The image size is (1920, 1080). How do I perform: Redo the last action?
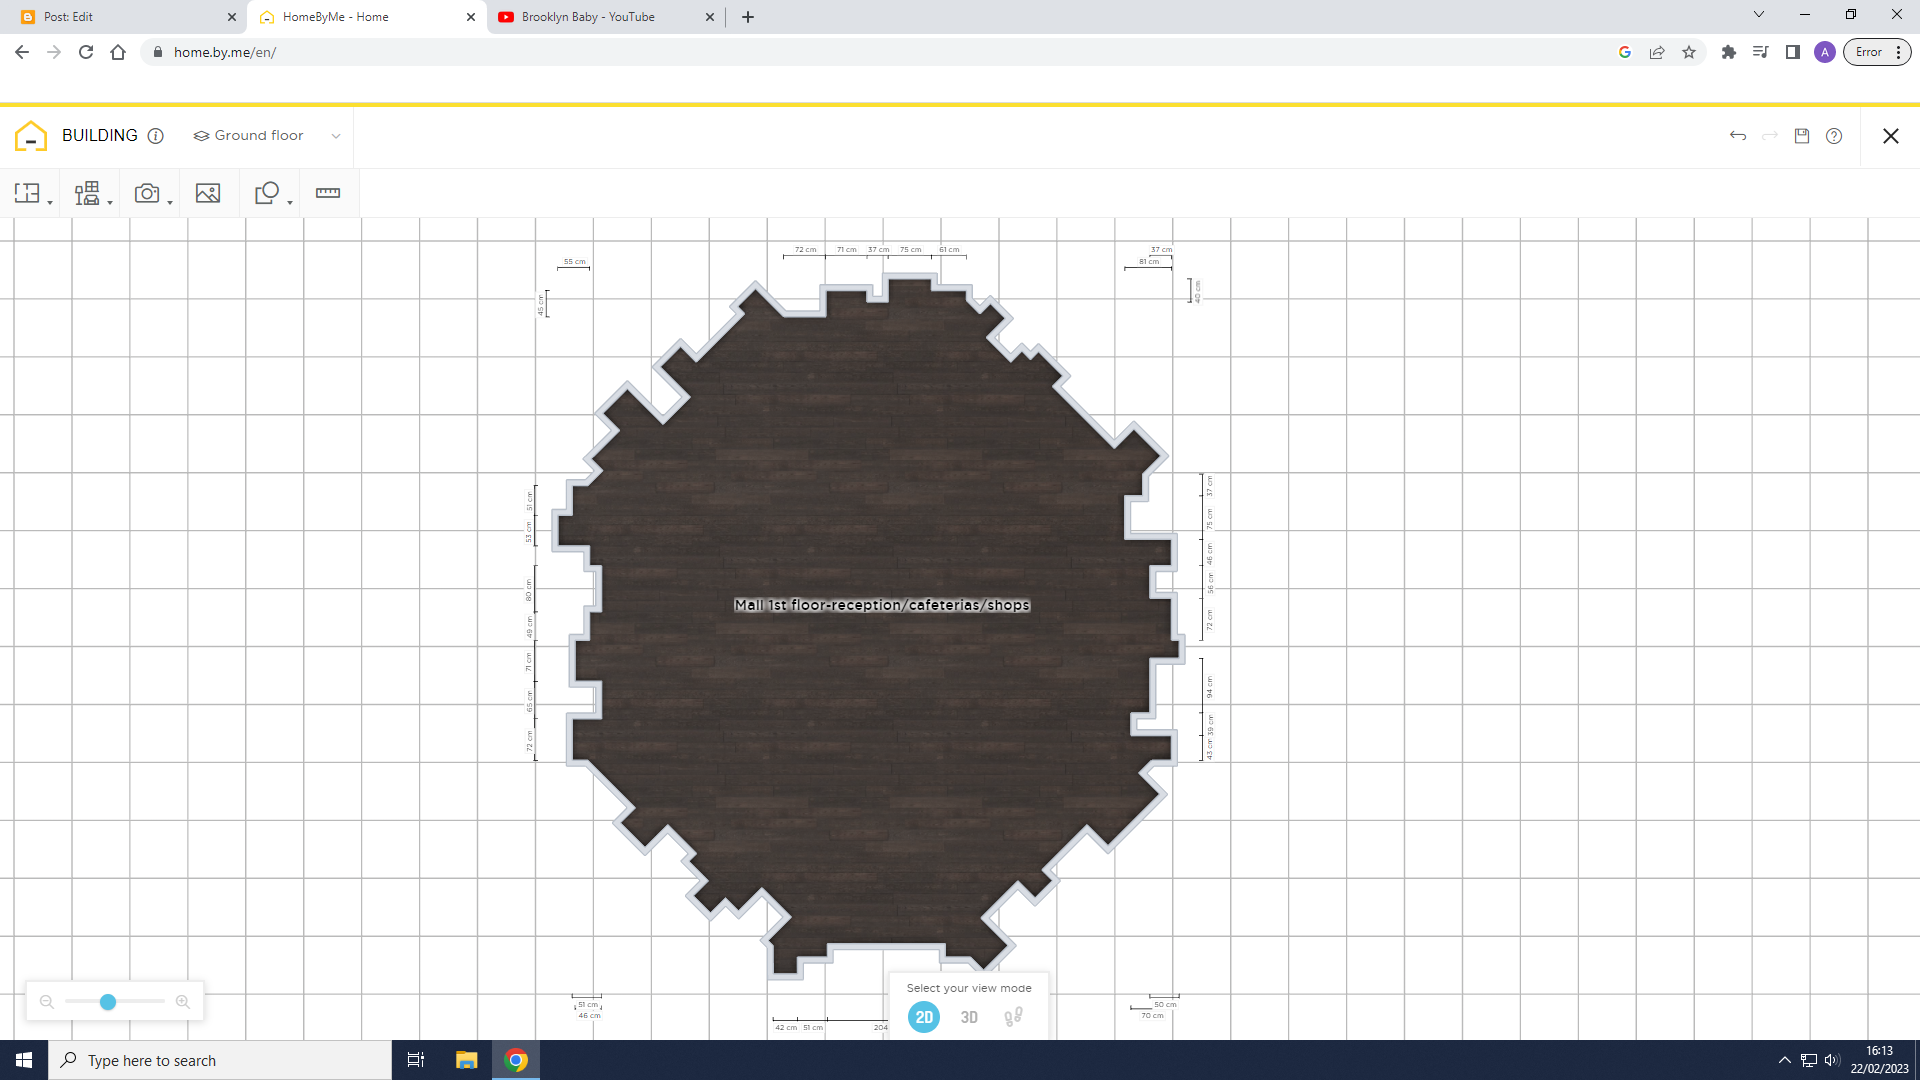(1770, 136)
